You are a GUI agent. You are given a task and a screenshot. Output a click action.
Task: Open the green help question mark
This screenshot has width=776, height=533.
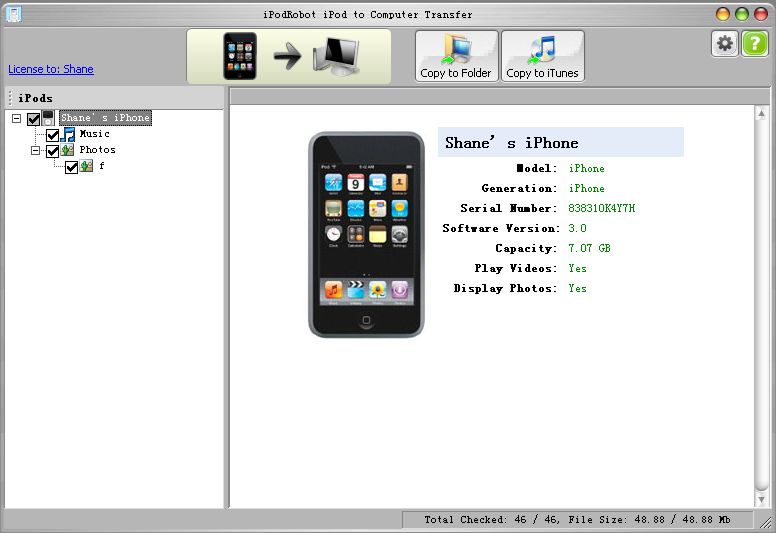pyautogui.click(x=755, y=44)
